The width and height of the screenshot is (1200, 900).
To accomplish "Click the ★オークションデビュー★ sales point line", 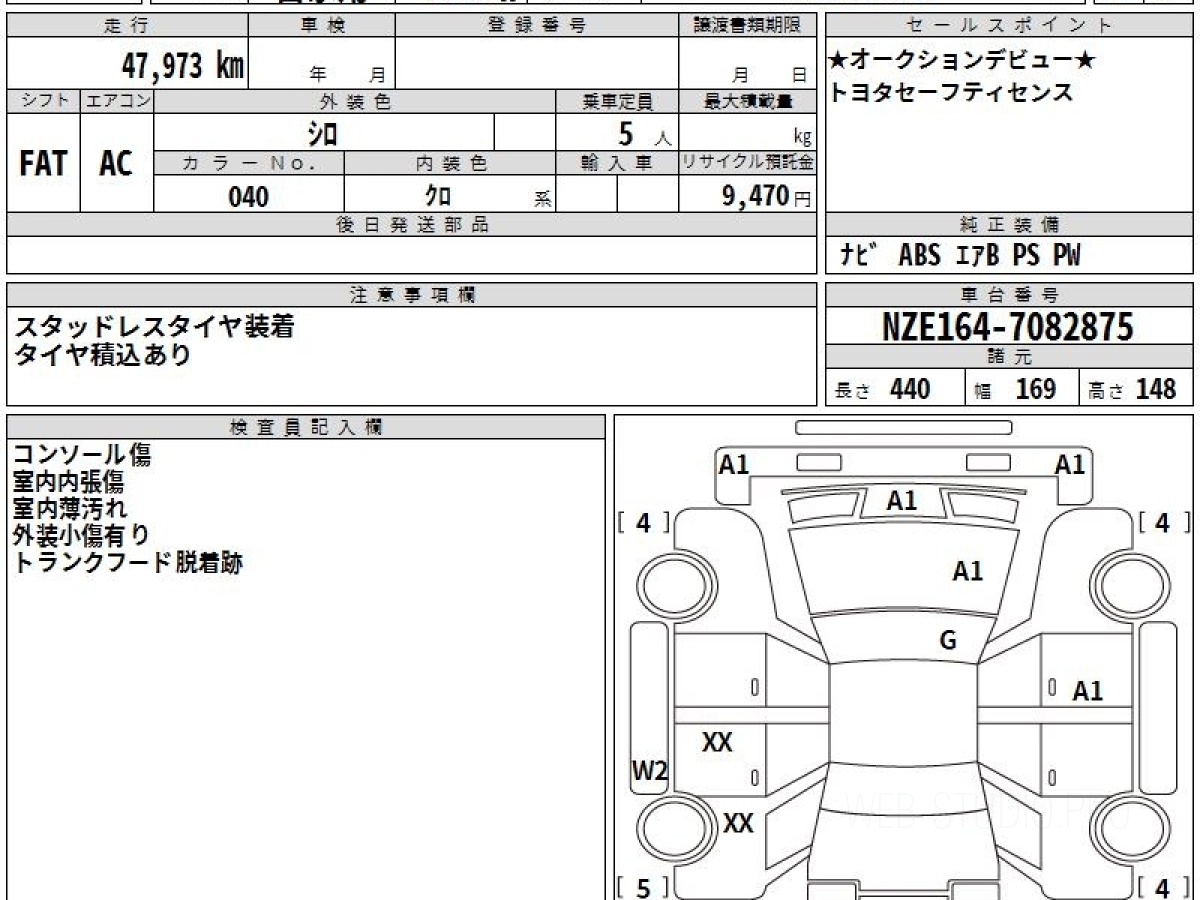I will 961,61.
